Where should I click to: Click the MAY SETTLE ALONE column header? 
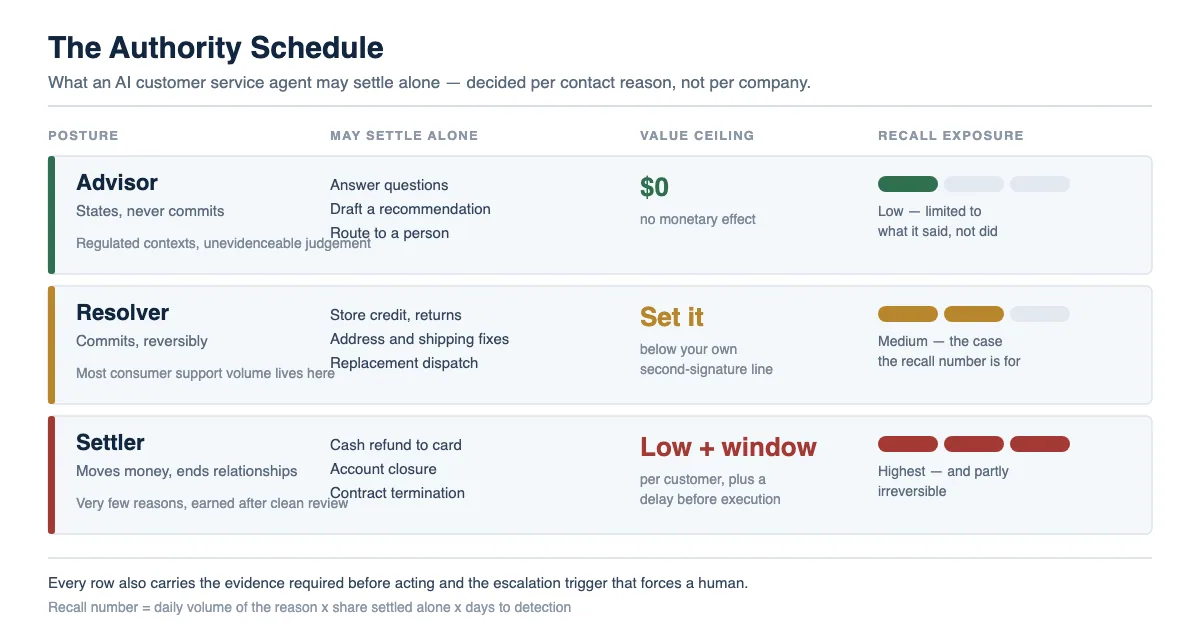pyautogui.click(x=404, y=136)
